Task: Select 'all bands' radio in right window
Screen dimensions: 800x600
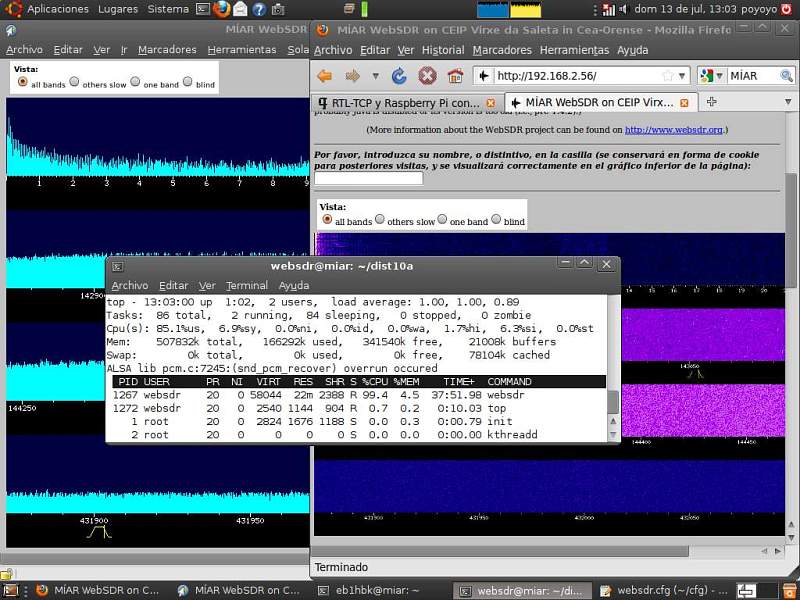Action: [x=327, y=220]
